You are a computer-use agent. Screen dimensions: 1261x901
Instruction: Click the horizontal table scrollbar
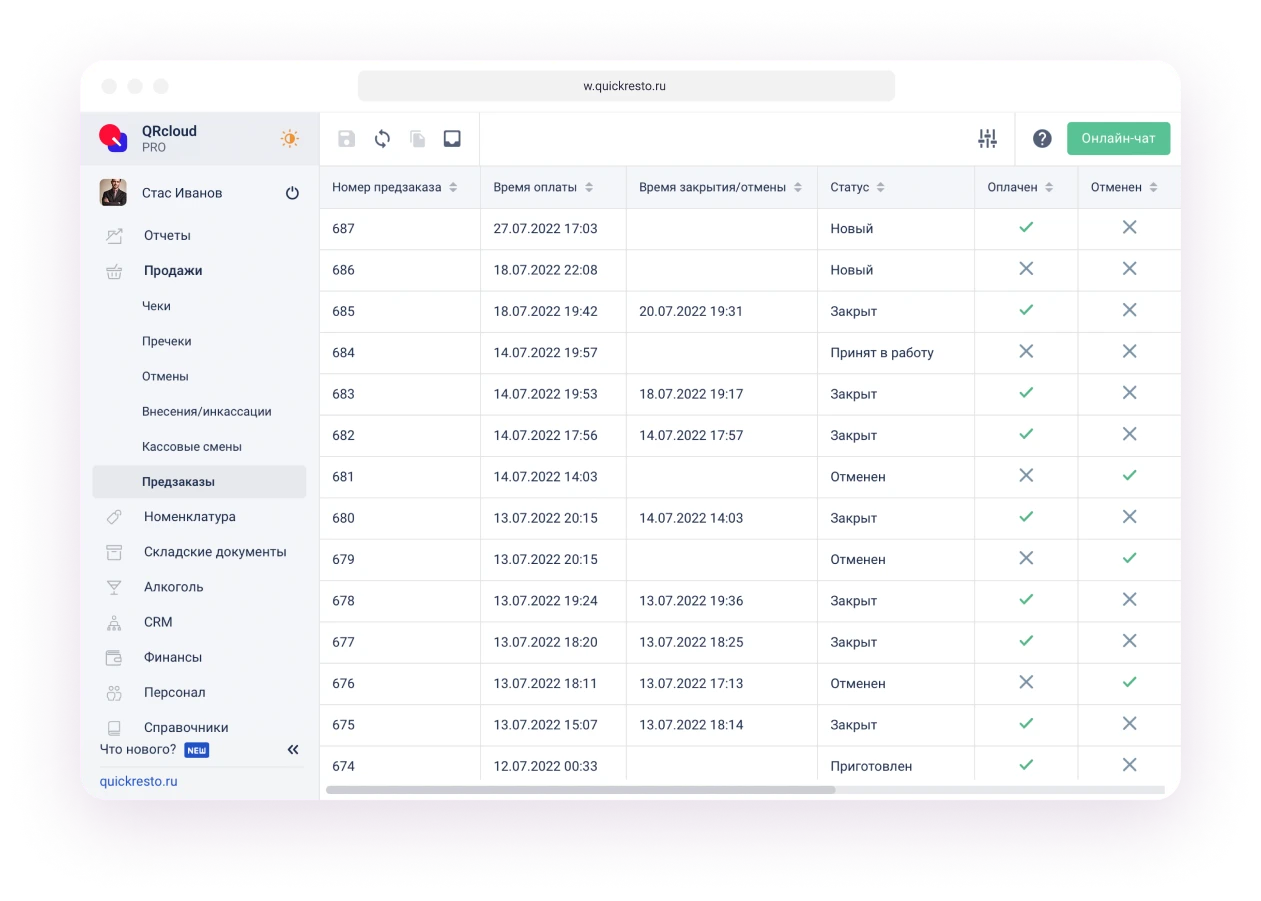click(580, 790)
